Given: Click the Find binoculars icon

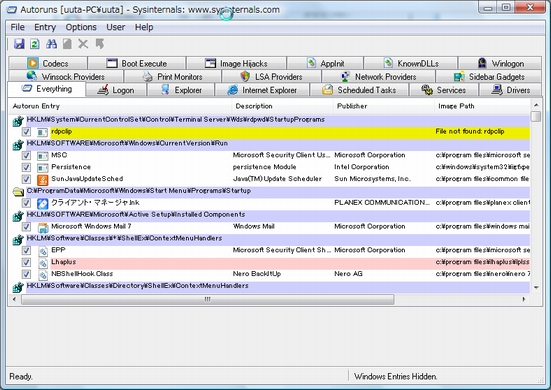Looking at the screenshot, I should click(51, 44).
